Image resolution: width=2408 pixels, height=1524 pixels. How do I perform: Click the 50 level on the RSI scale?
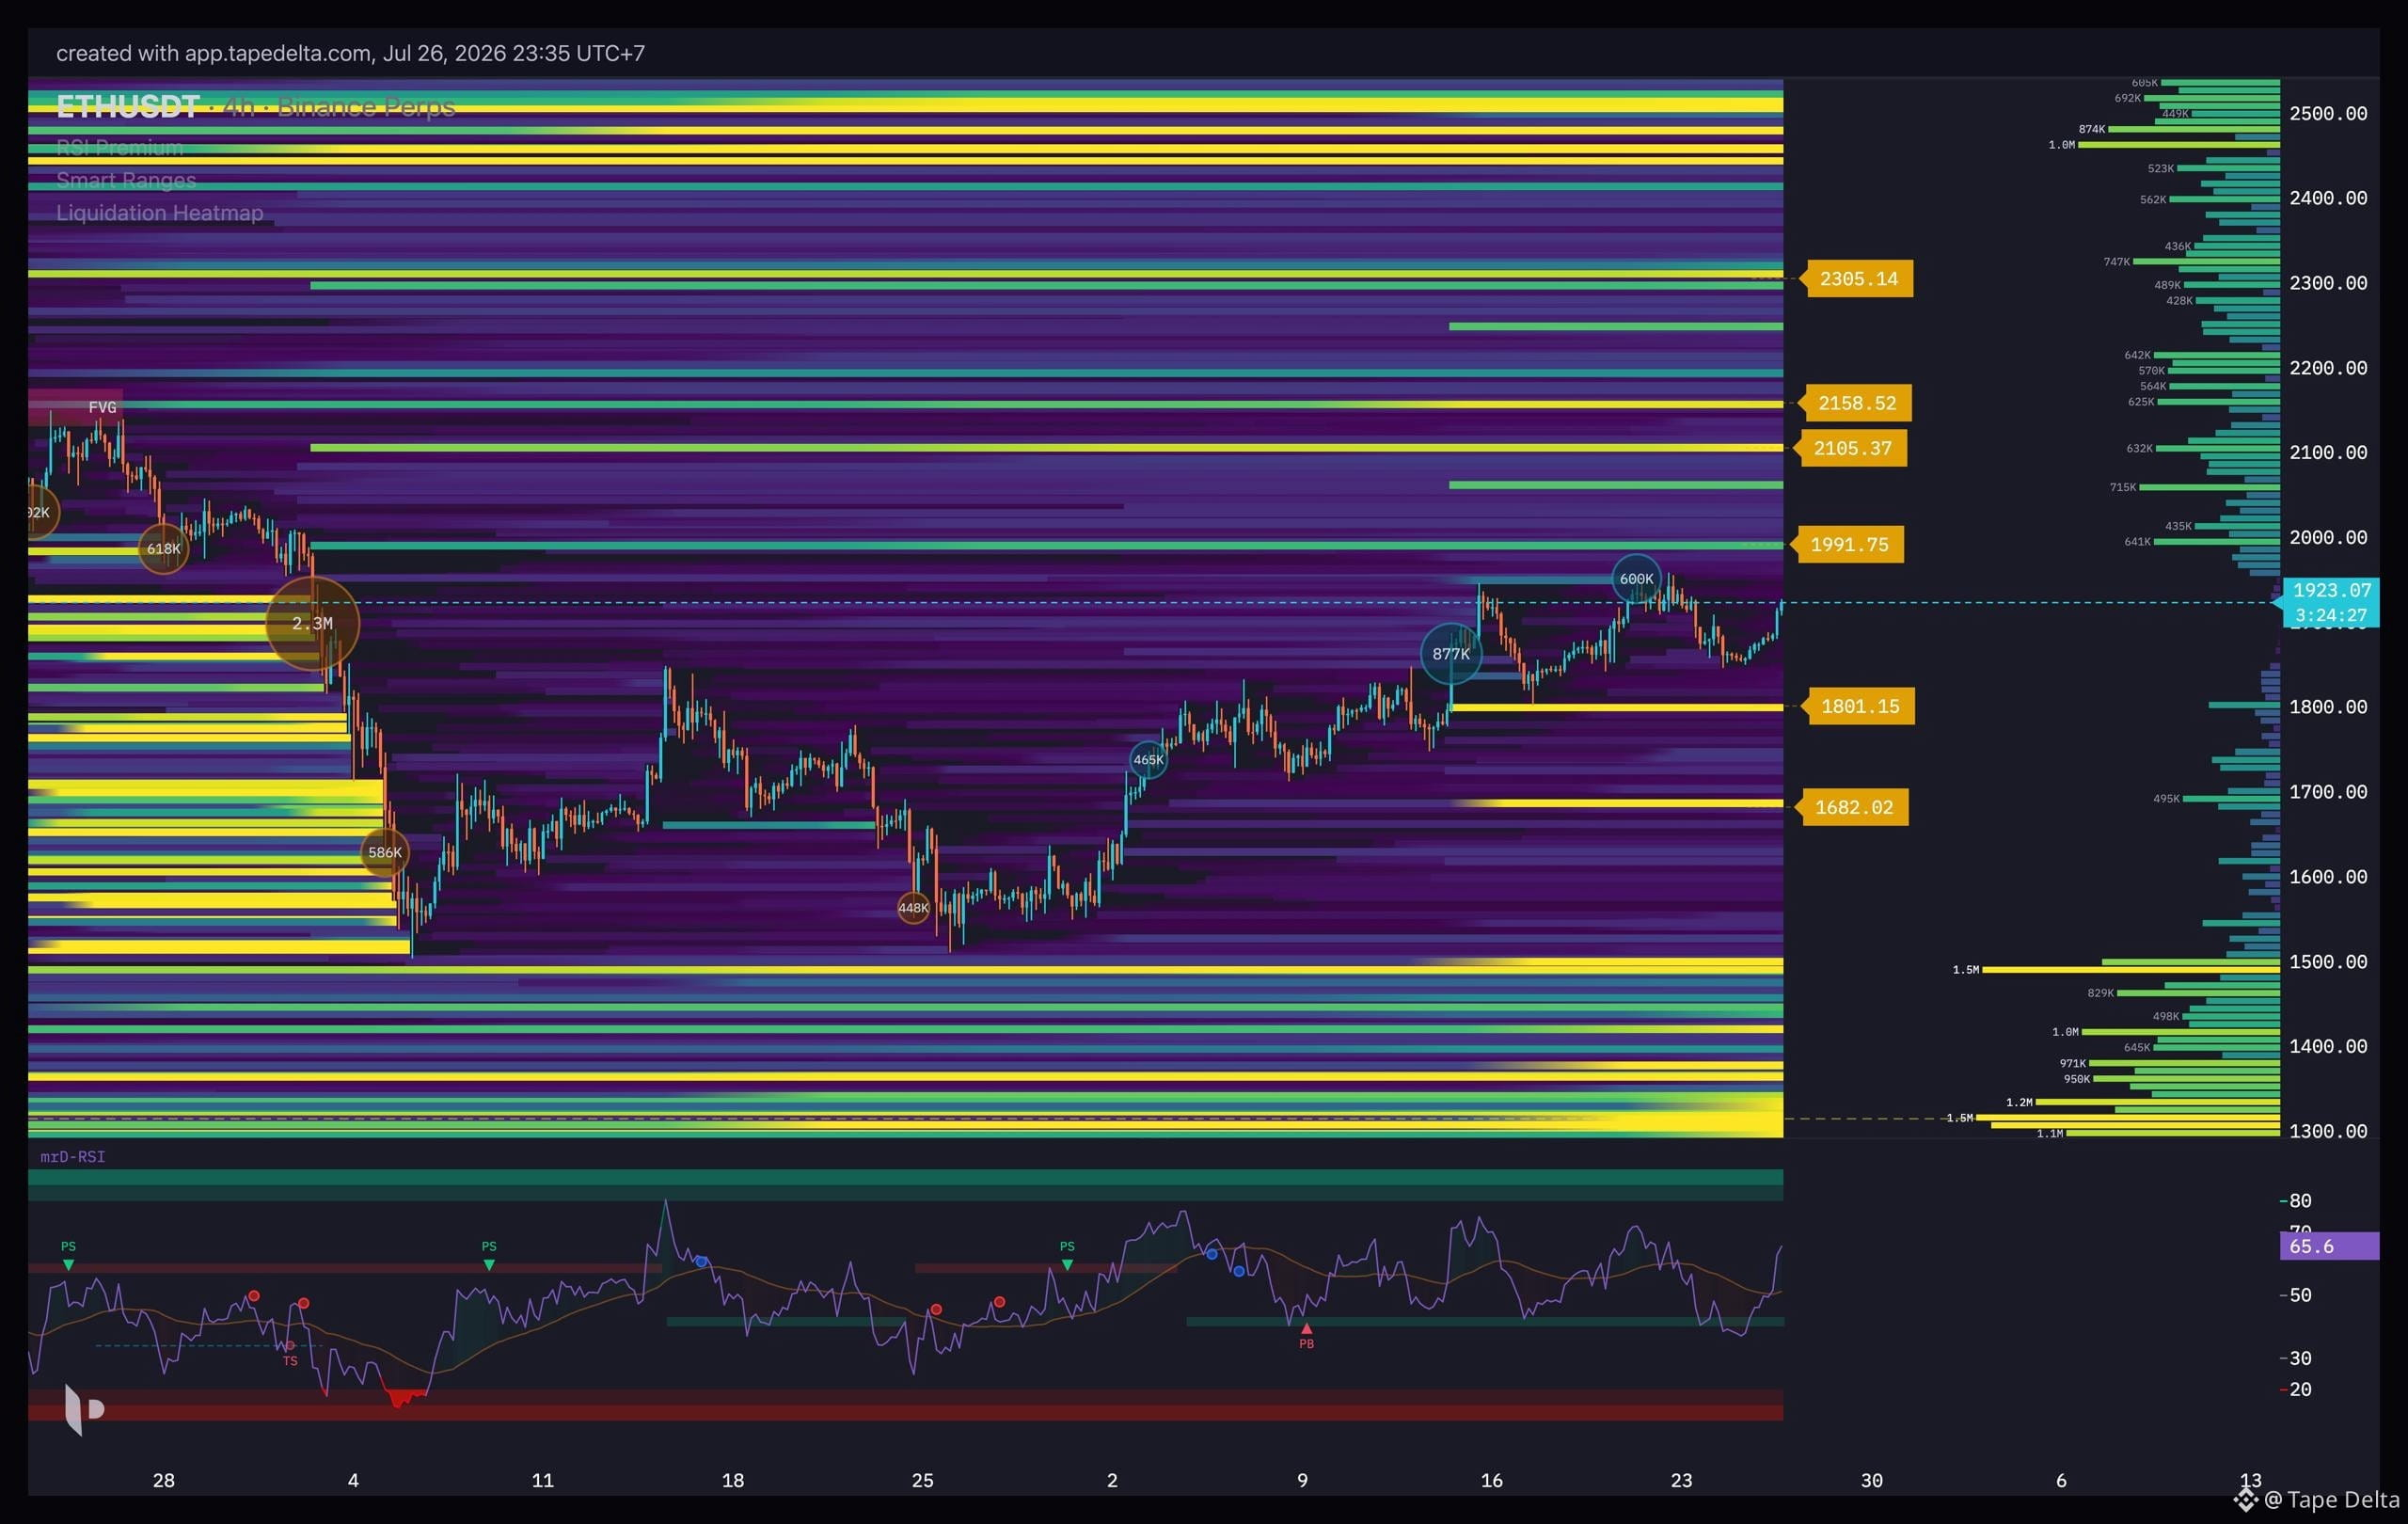pos(2300,1295)
